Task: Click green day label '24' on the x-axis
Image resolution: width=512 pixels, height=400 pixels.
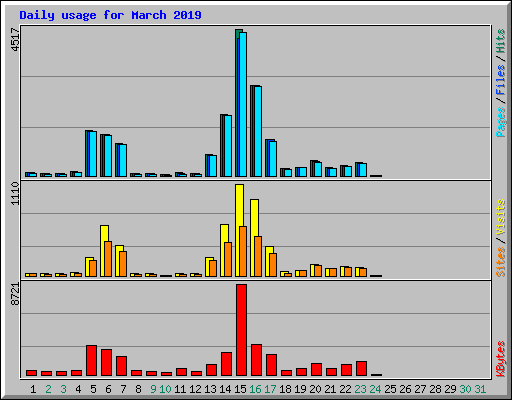Action: [375, 389]
